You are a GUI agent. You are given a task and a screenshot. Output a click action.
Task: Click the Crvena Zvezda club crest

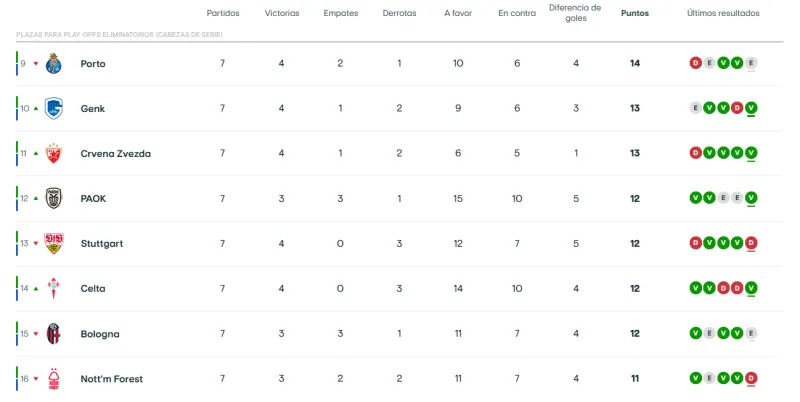tap(54, 153)
